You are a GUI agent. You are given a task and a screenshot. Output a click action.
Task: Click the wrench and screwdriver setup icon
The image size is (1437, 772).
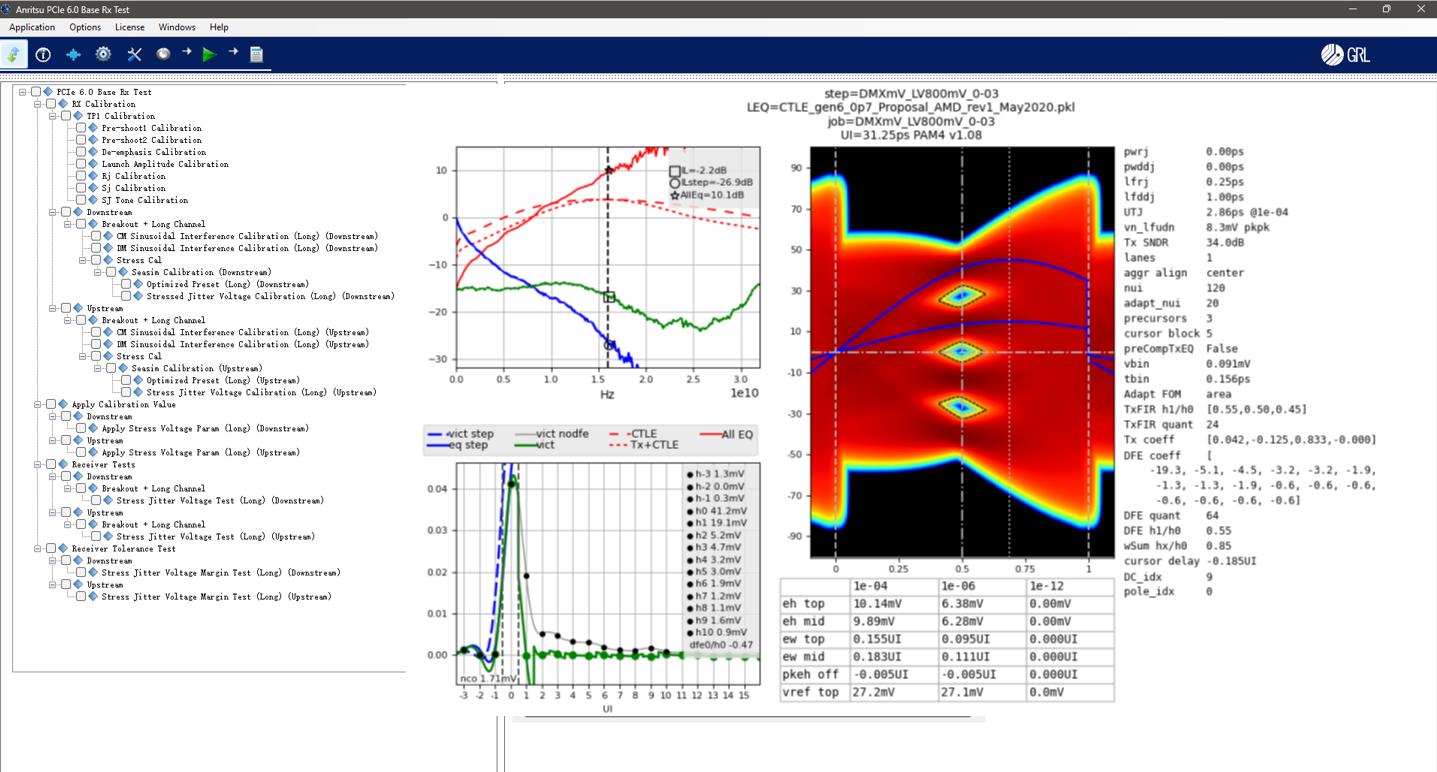tap(134, 54)
